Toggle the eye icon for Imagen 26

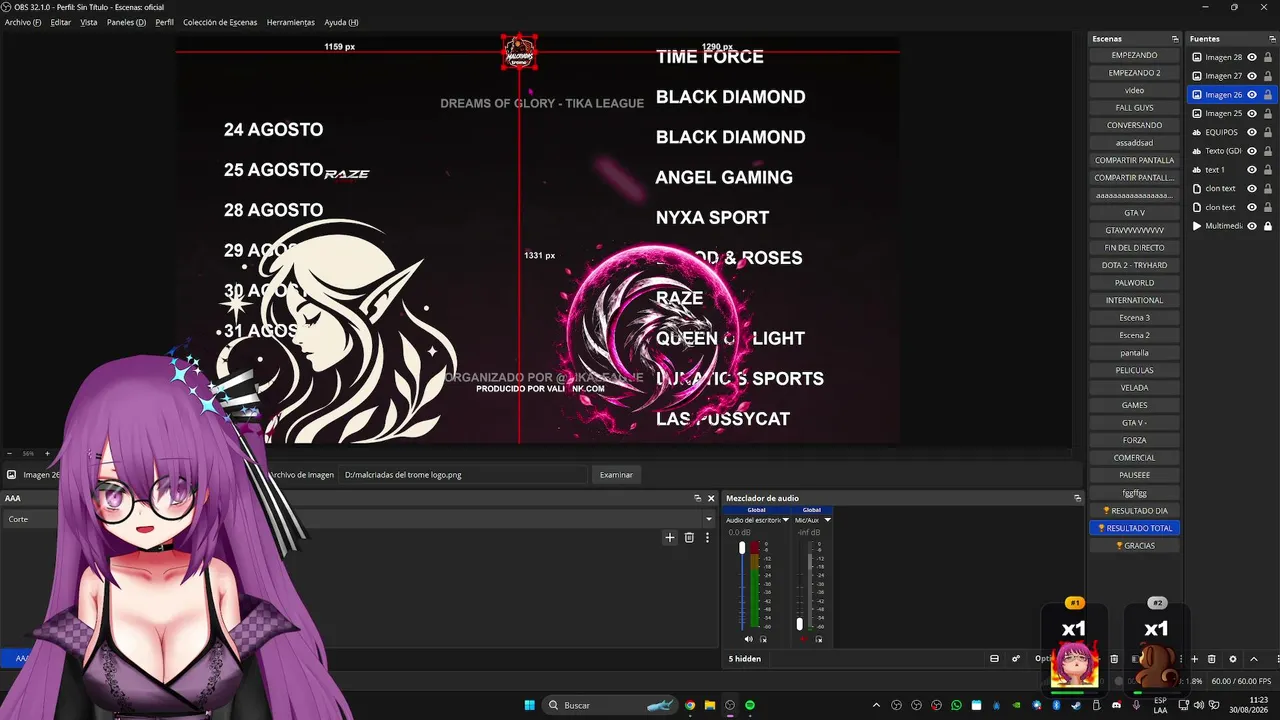[1252, 95]
